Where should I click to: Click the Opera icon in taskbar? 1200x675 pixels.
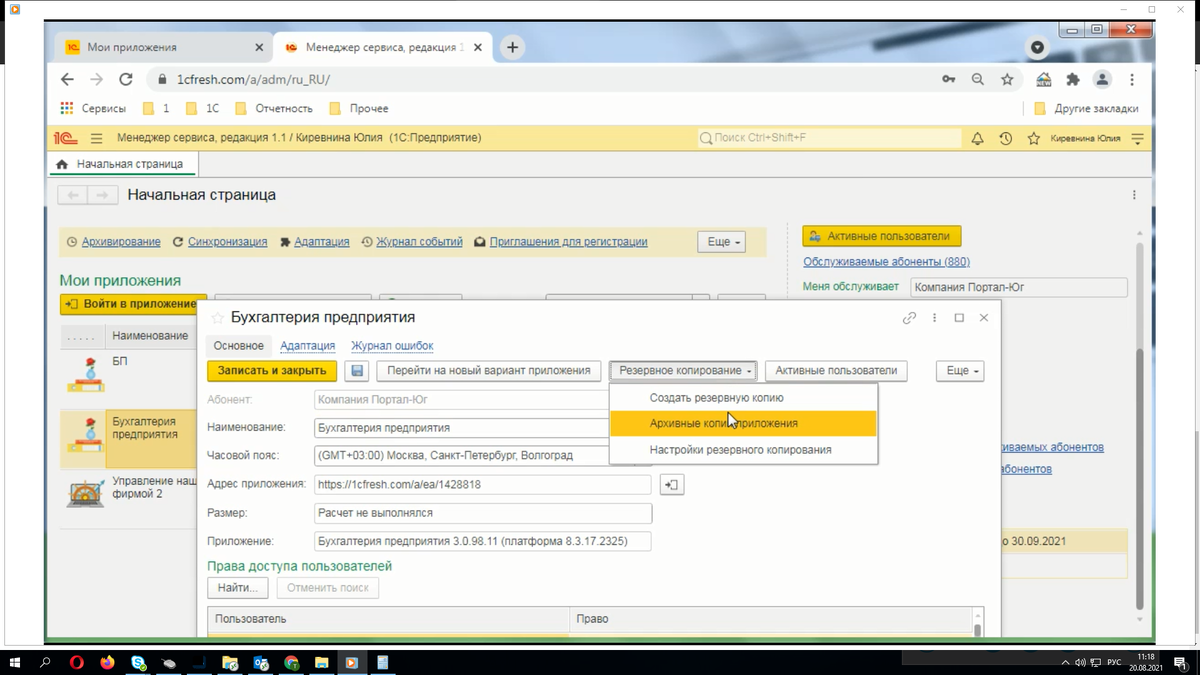coord(77,663)
